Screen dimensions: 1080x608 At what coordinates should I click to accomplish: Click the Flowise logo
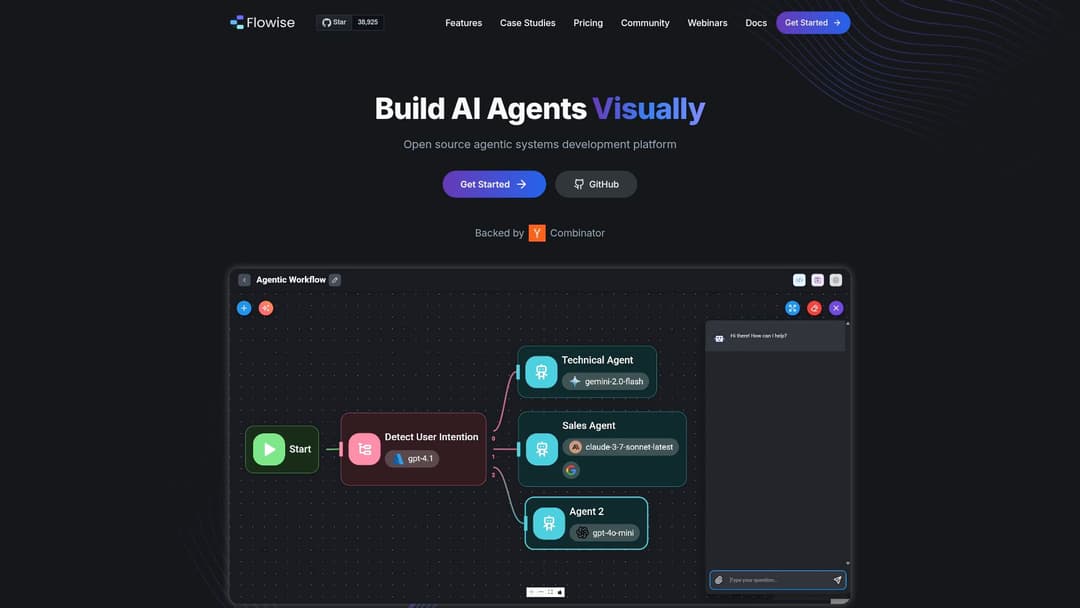(x=262, y=22)
